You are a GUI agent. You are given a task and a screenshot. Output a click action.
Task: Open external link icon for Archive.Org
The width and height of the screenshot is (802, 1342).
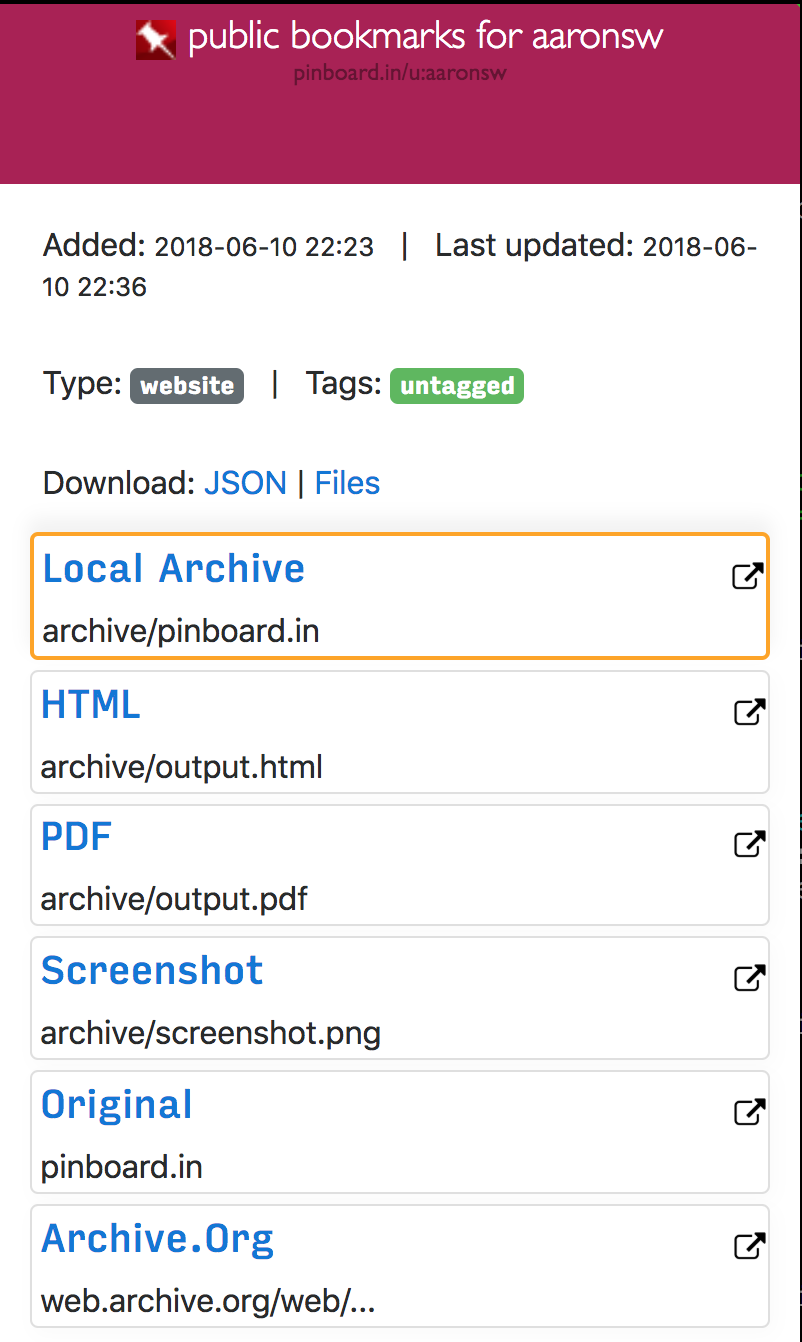pos(749,1246)
